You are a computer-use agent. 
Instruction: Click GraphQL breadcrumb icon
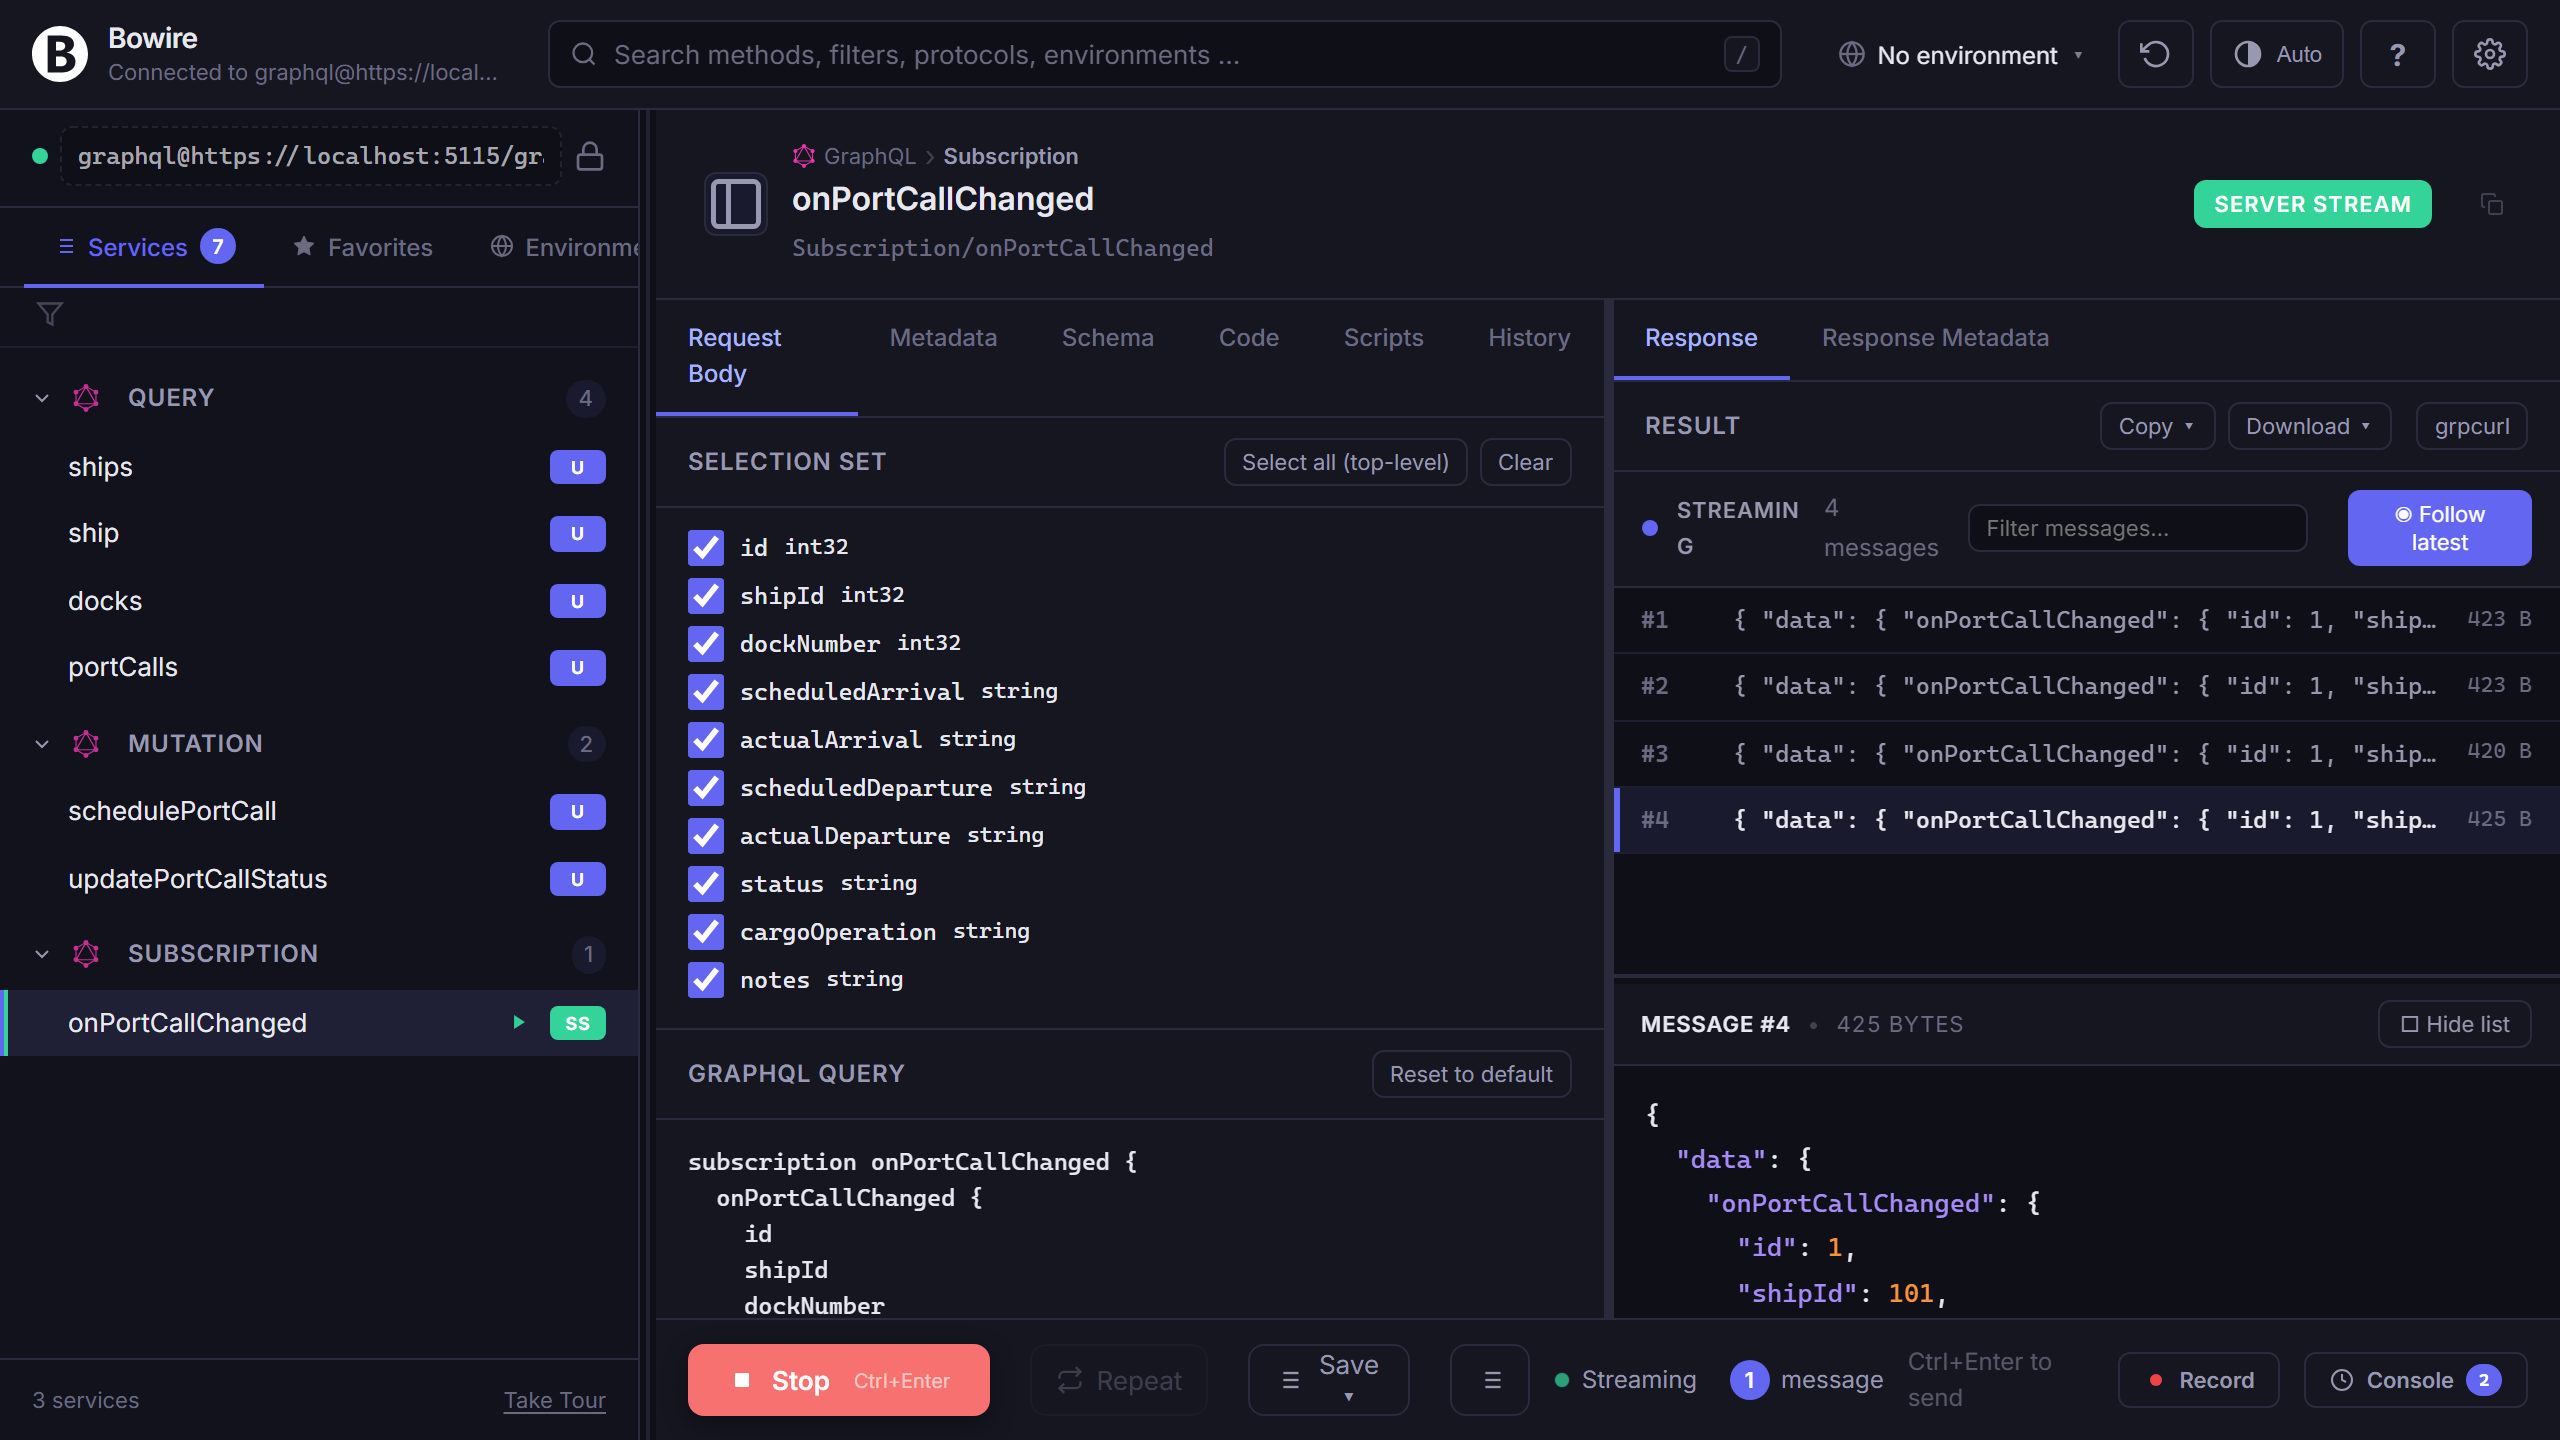(803, 156)
